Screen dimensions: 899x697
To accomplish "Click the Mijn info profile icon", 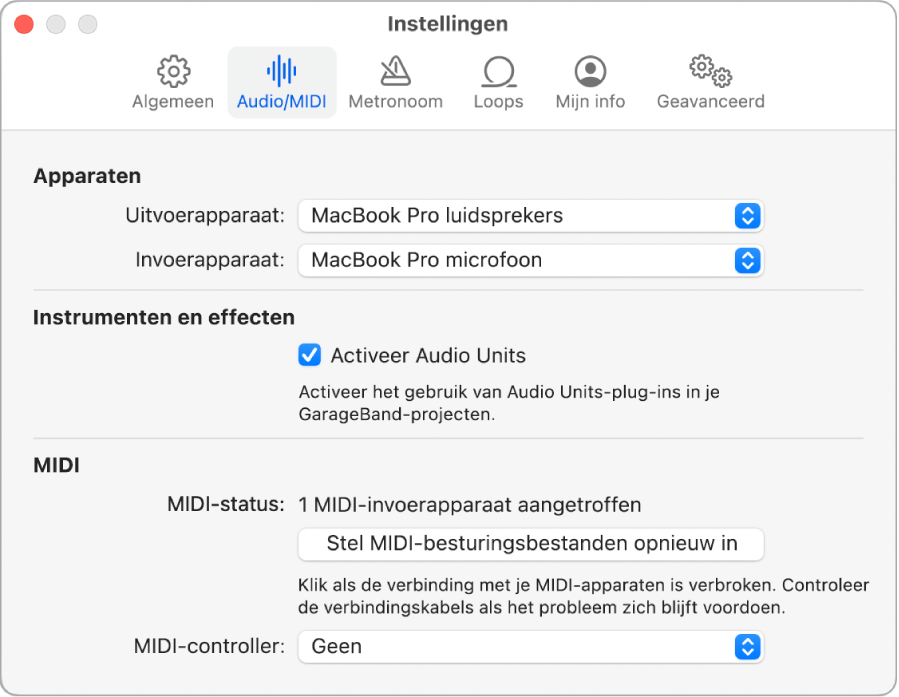I will coord(589,71).
